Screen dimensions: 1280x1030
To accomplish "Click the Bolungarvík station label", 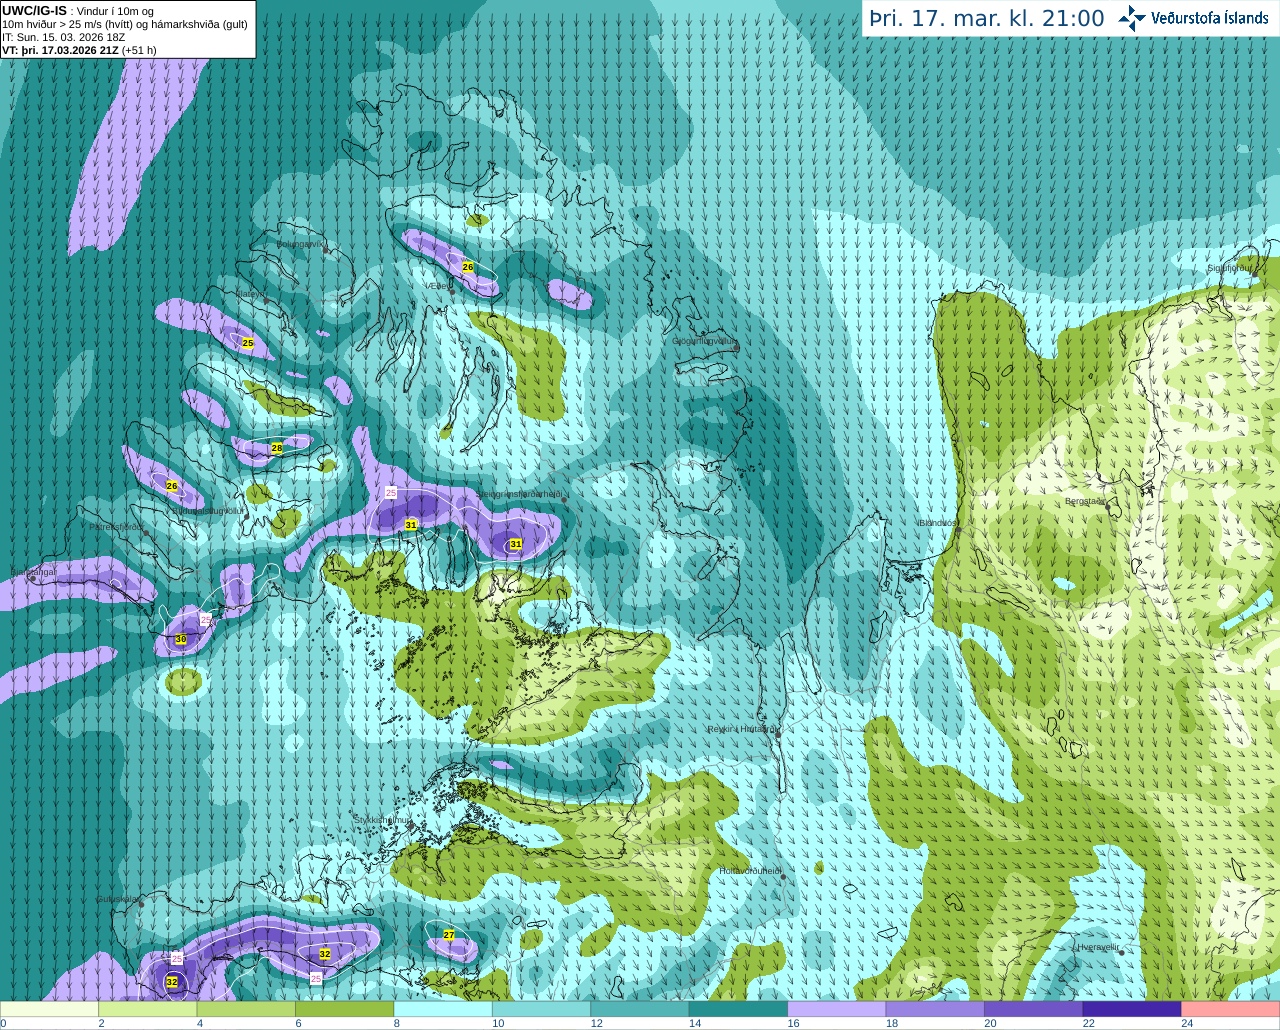I will (300, 243).
